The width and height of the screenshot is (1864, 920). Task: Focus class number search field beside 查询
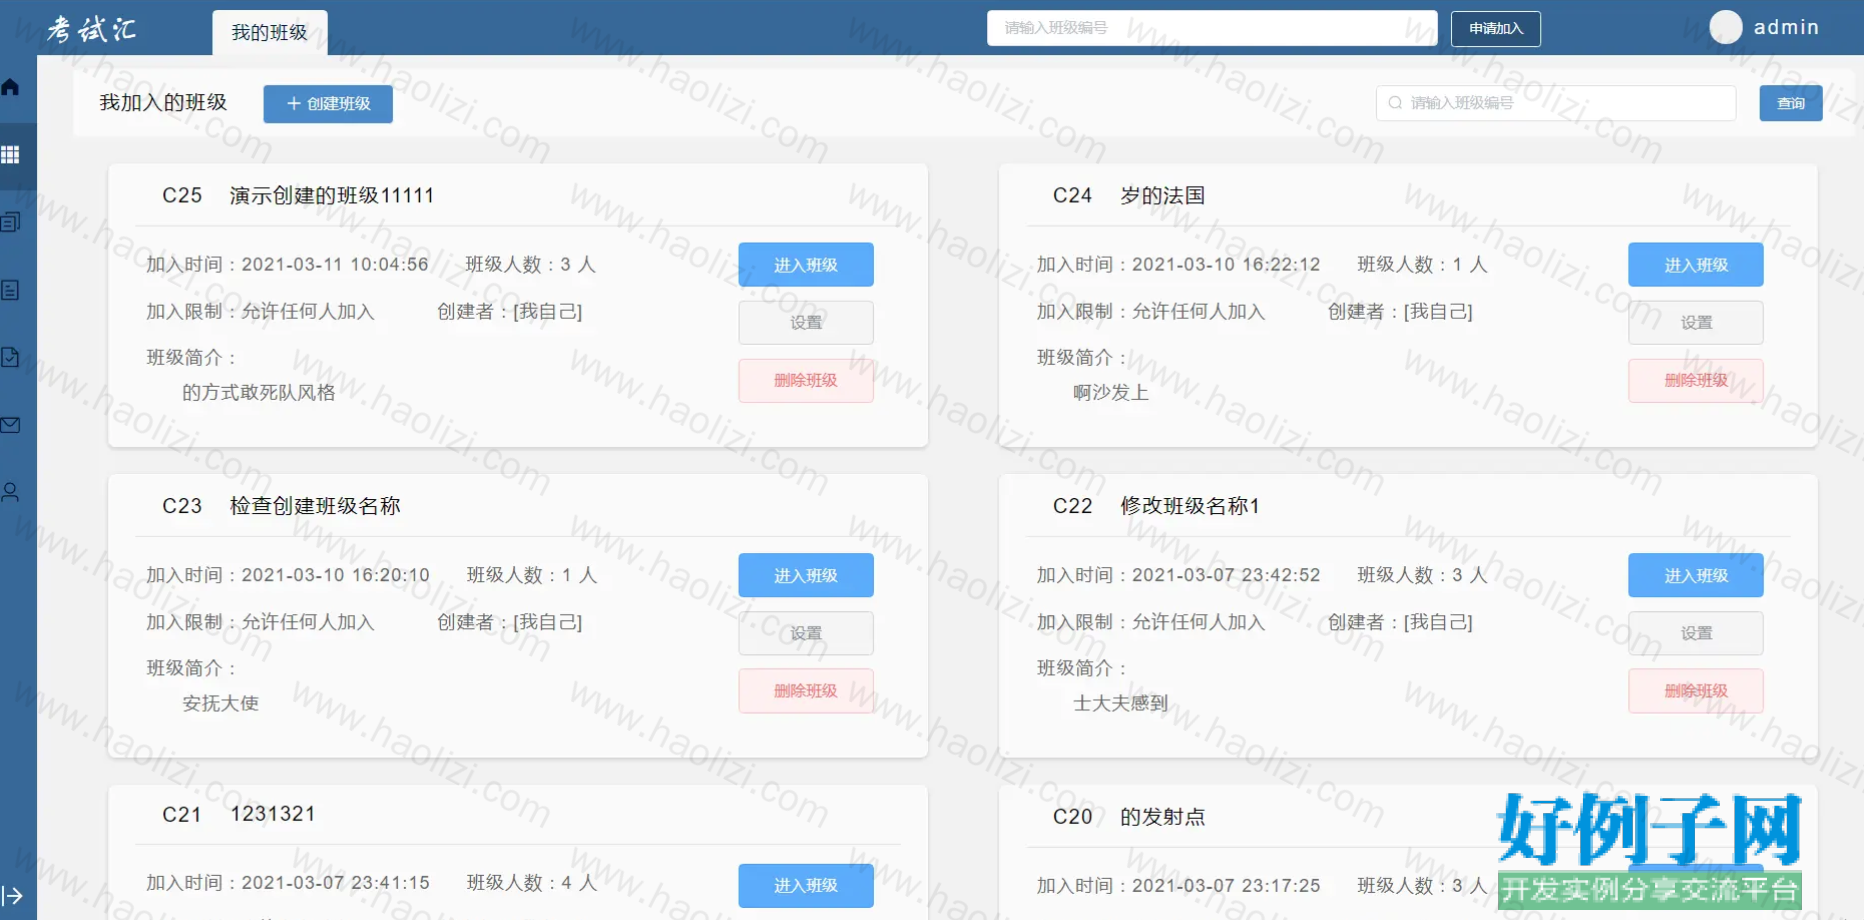pyautogui.click(x=1556, y=103)
